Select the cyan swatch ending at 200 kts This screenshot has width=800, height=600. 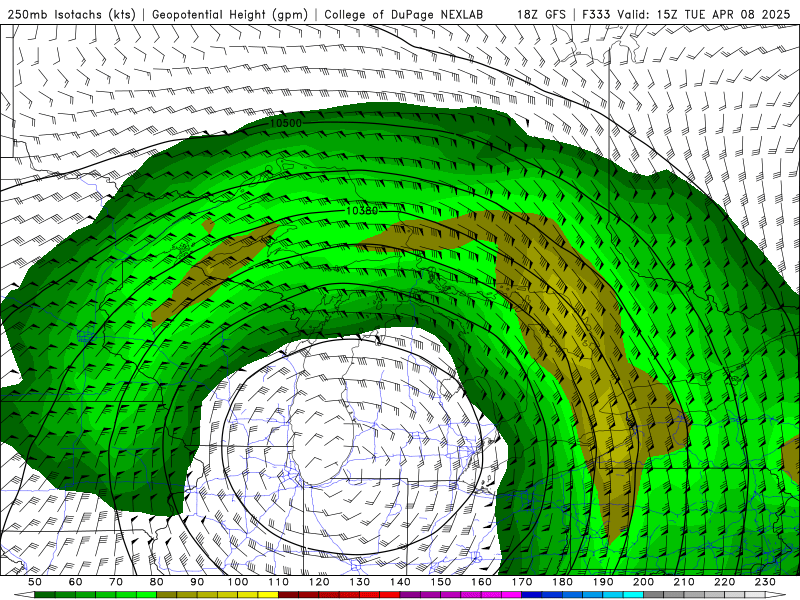tap(633, 595)
